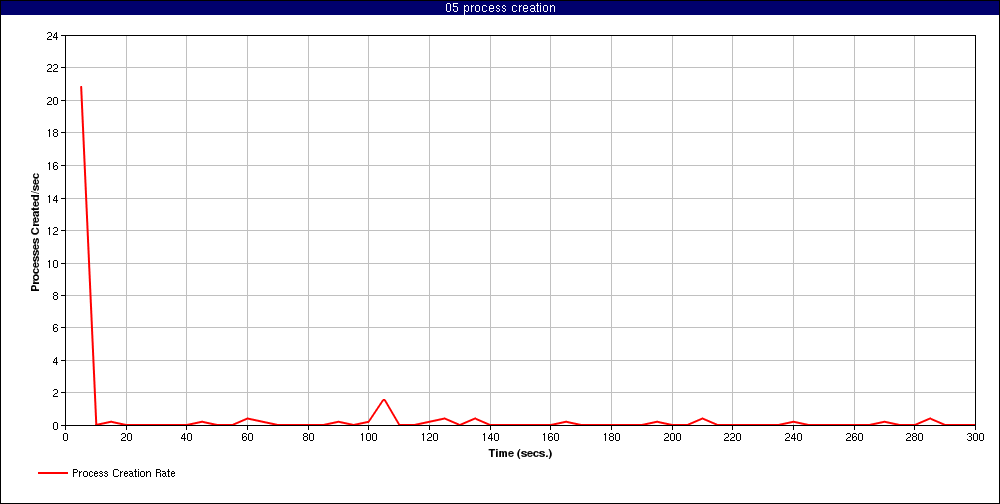Click x-axis tick label 160
Viewport: 1000px width, 504px height.
click(550, 437)
